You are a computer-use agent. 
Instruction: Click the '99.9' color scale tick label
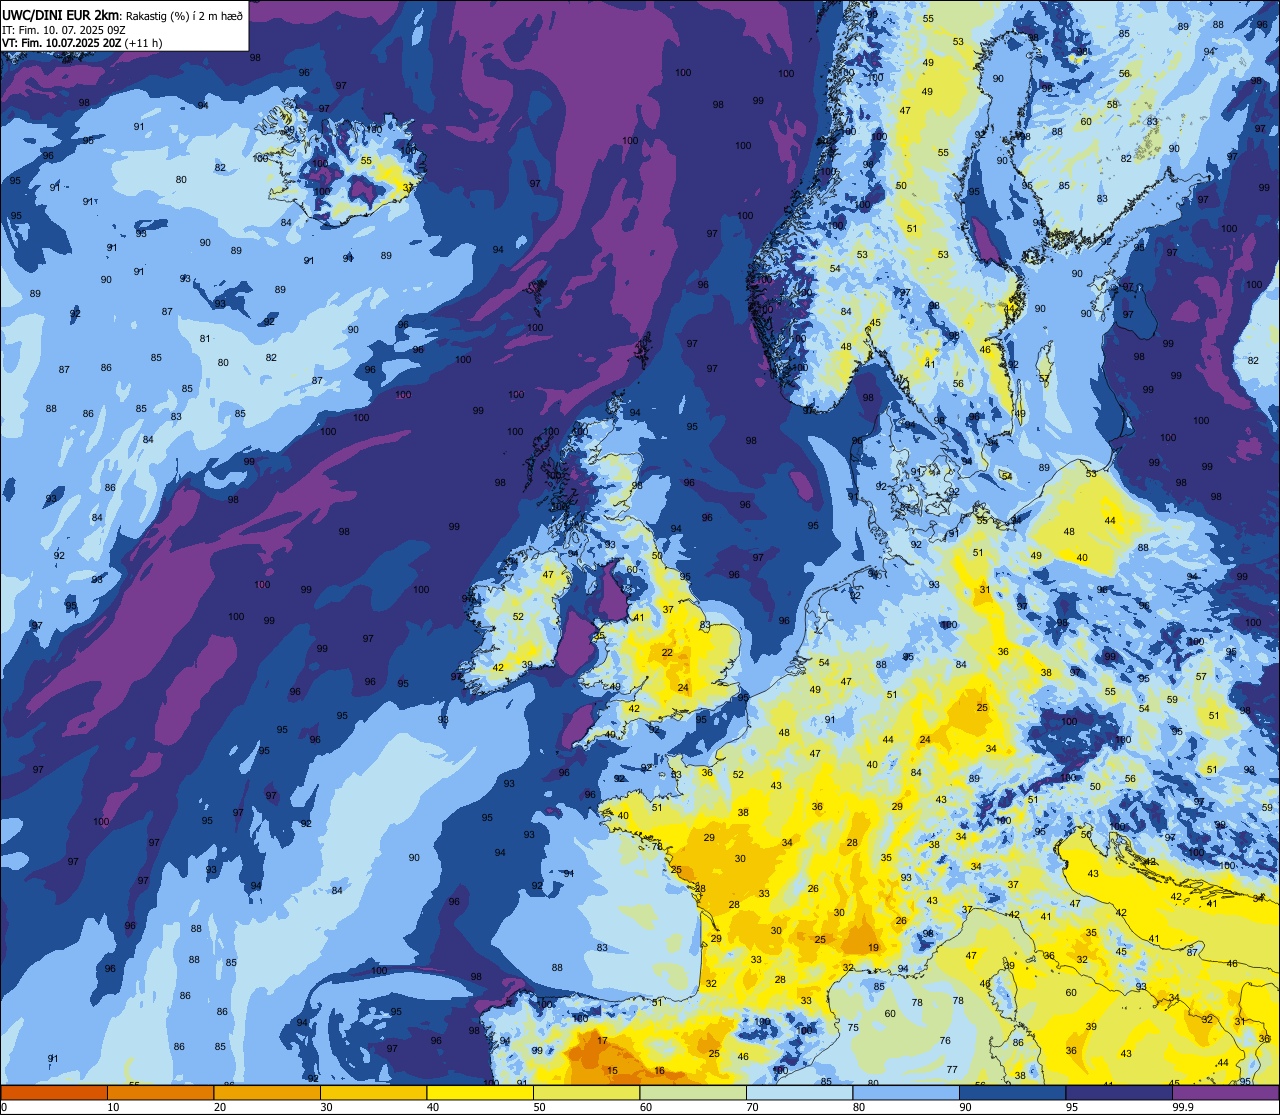click(1184, 1107)
